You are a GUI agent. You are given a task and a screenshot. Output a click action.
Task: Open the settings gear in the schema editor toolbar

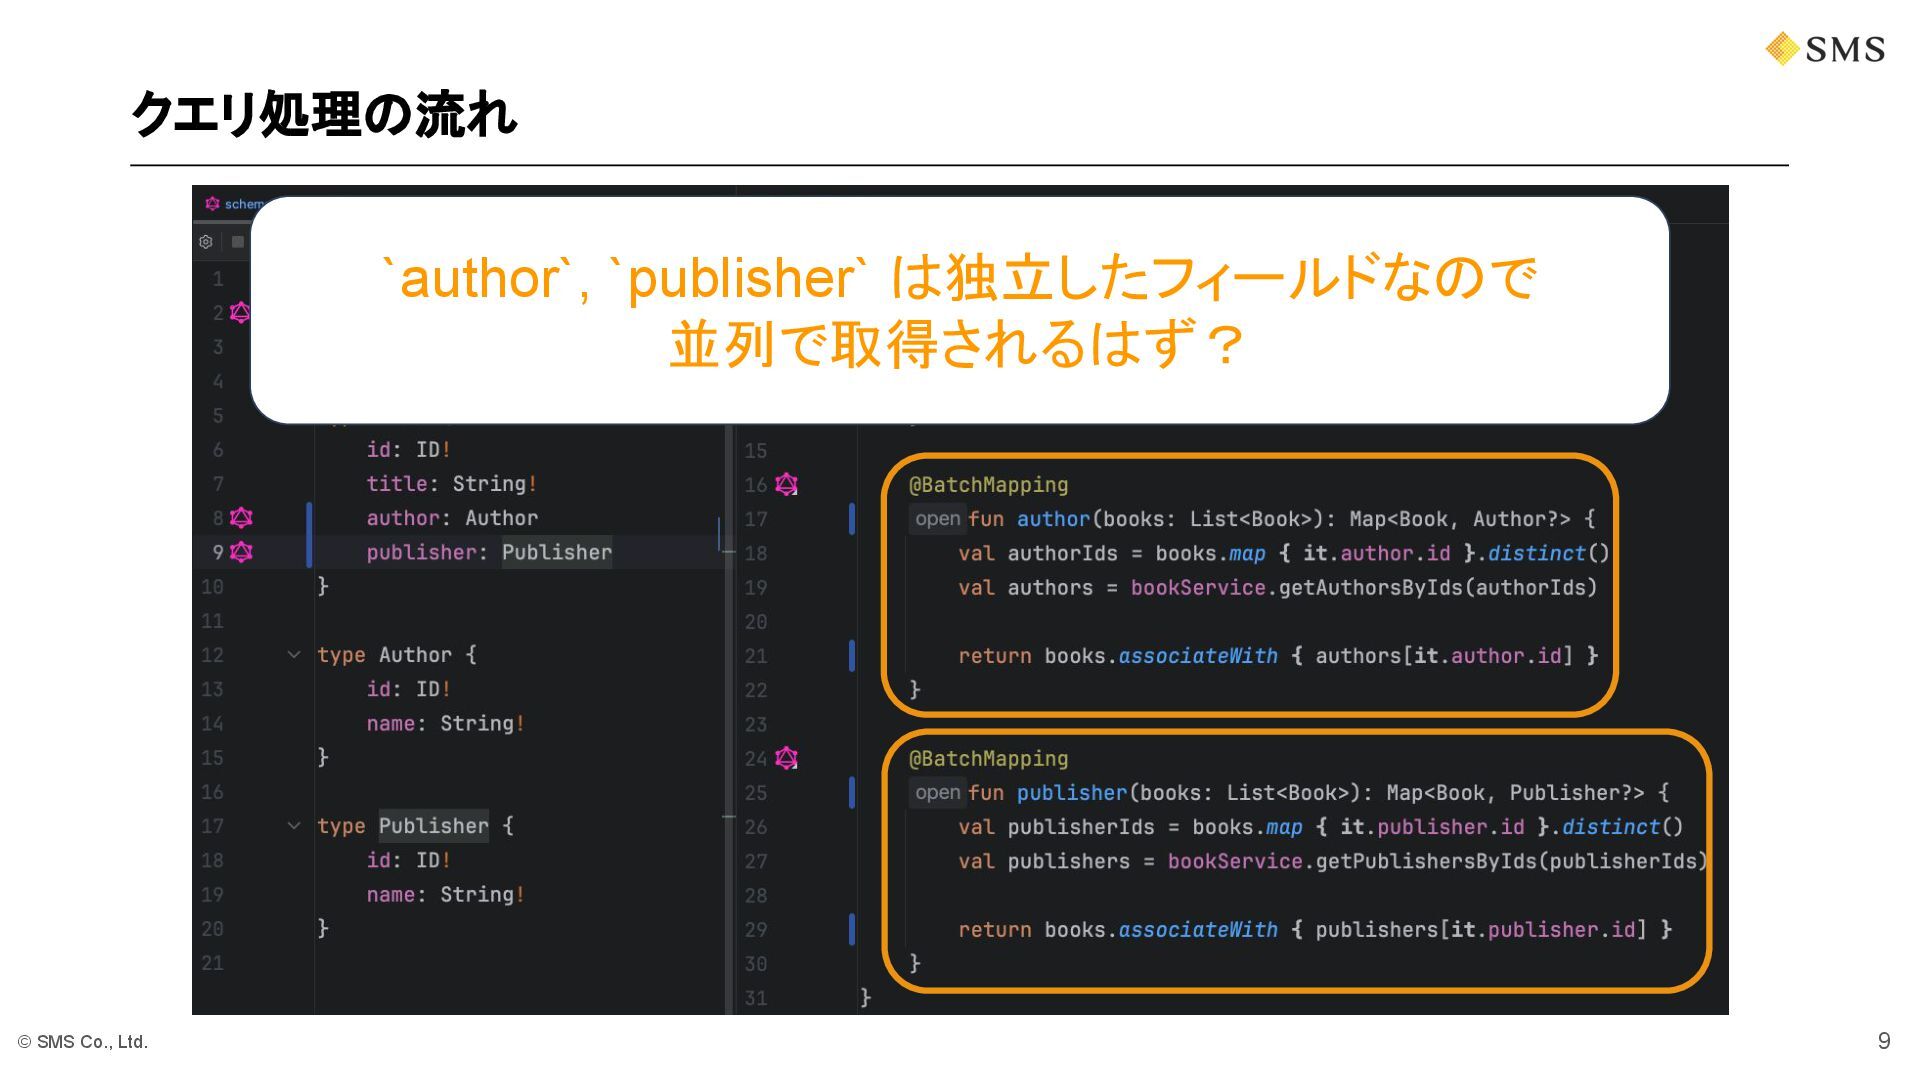tap(206, 242)
